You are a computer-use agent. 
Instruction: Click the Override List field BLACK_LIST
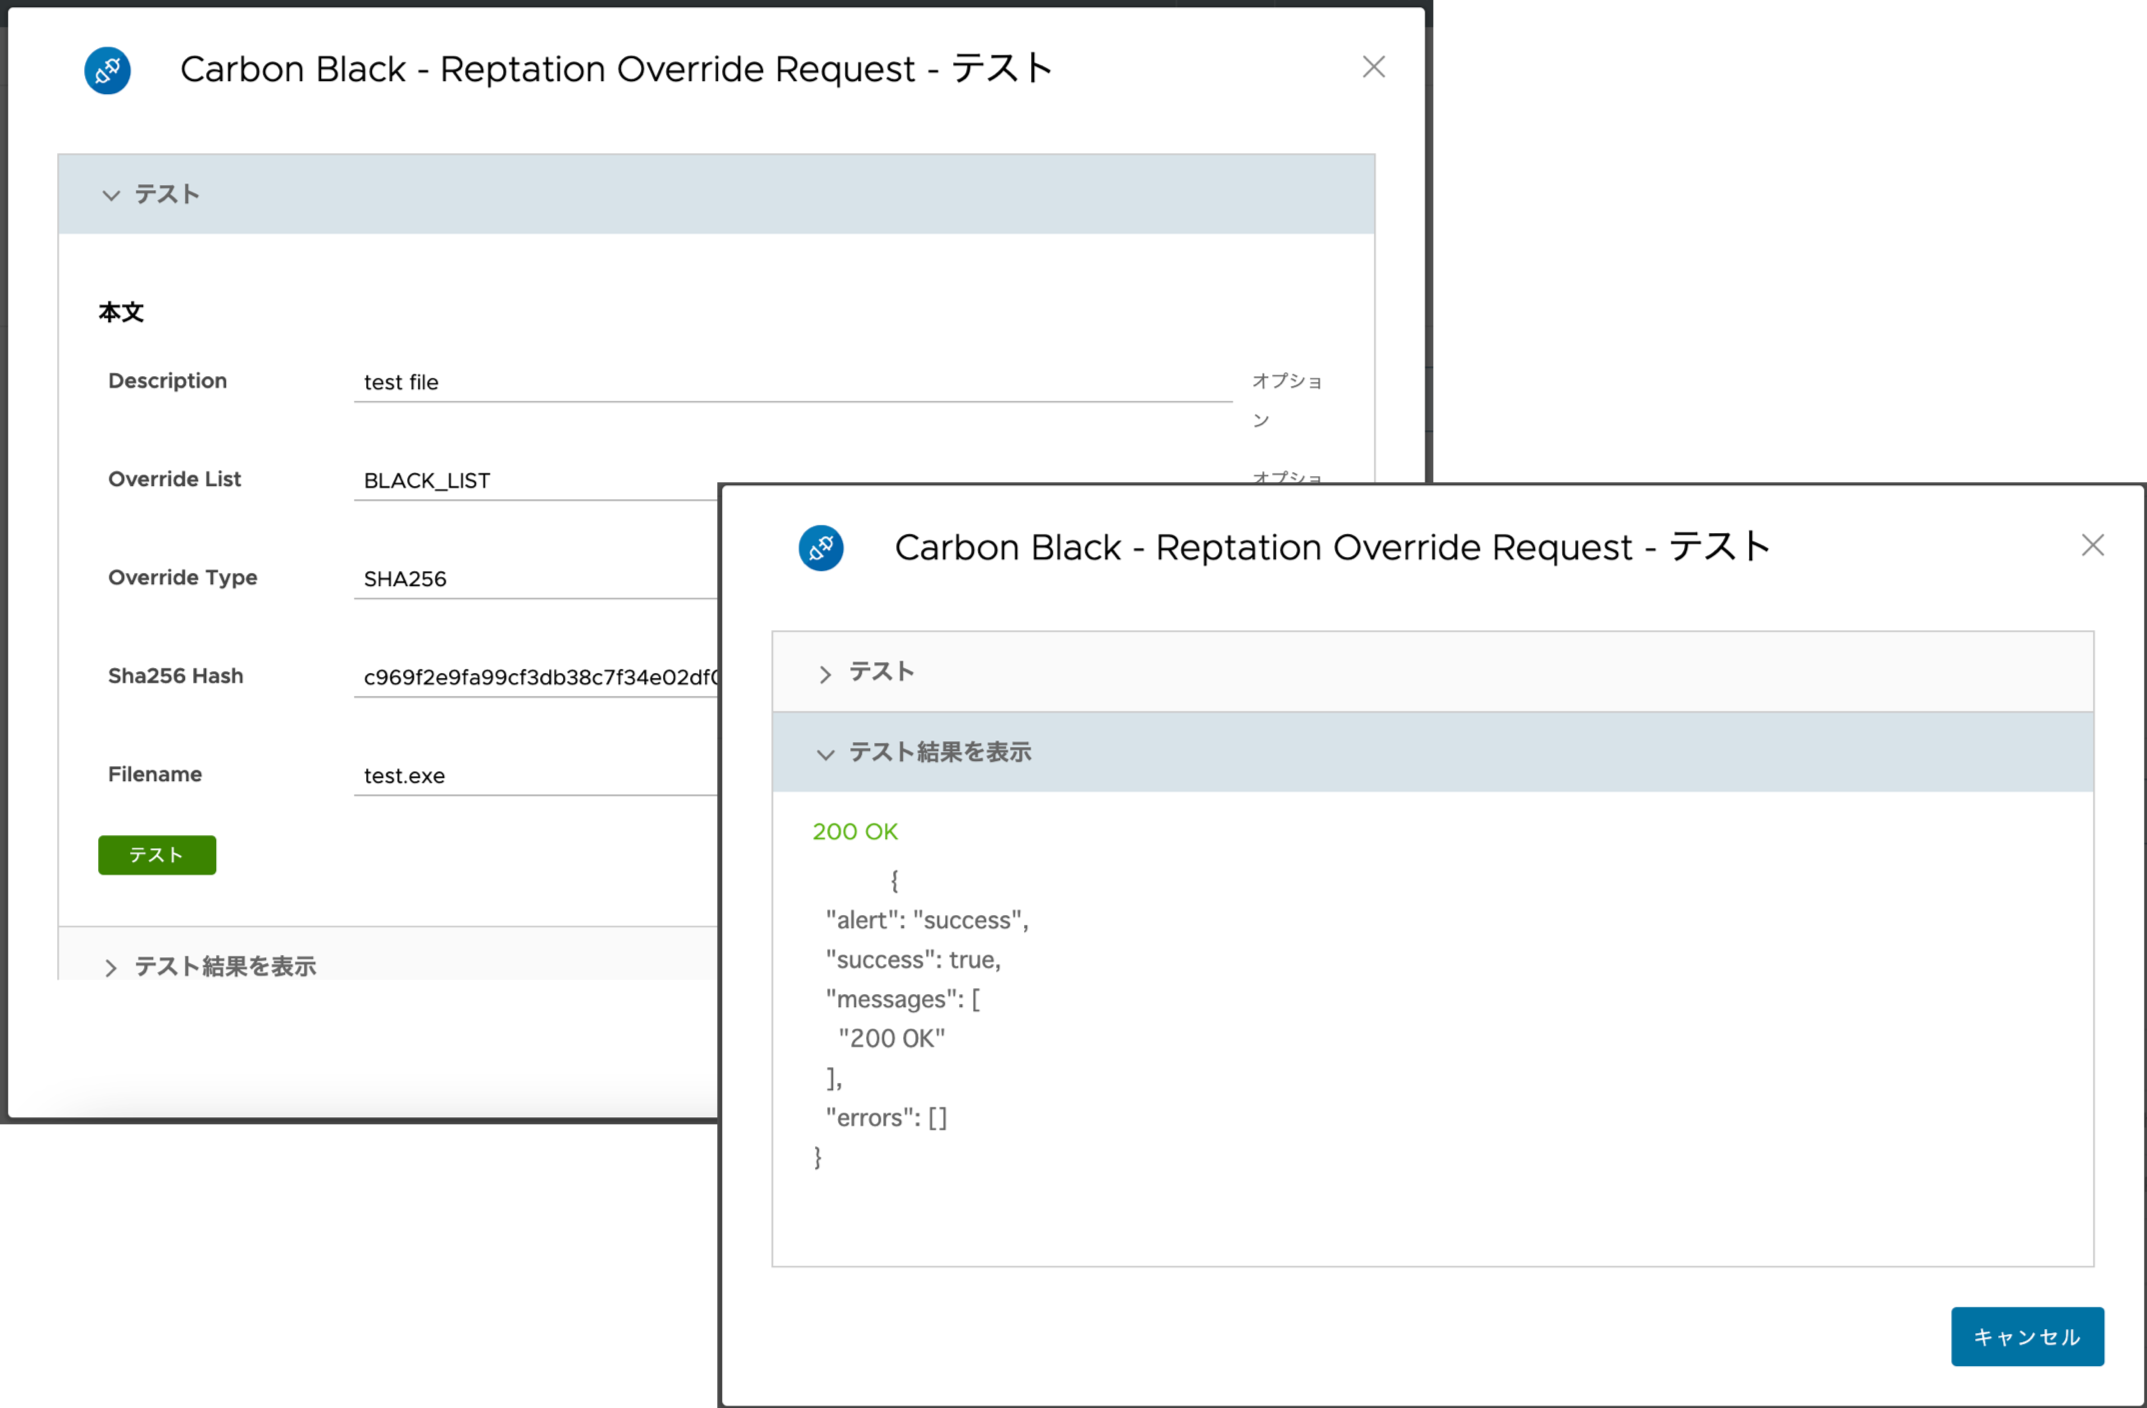pyautogui.click(x=537, y=480)
